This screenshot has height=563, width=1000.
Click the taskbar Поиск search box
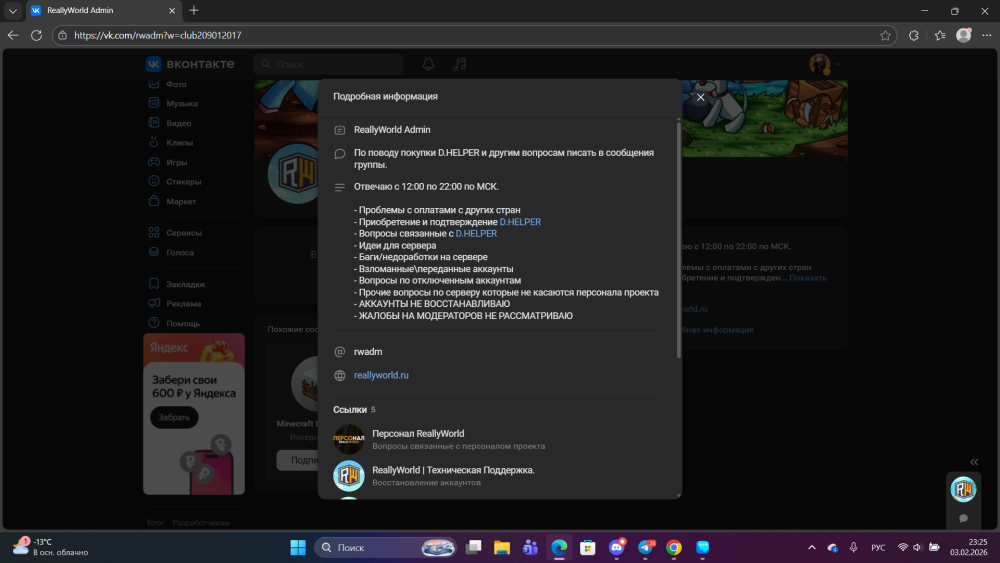click(386, 547)
